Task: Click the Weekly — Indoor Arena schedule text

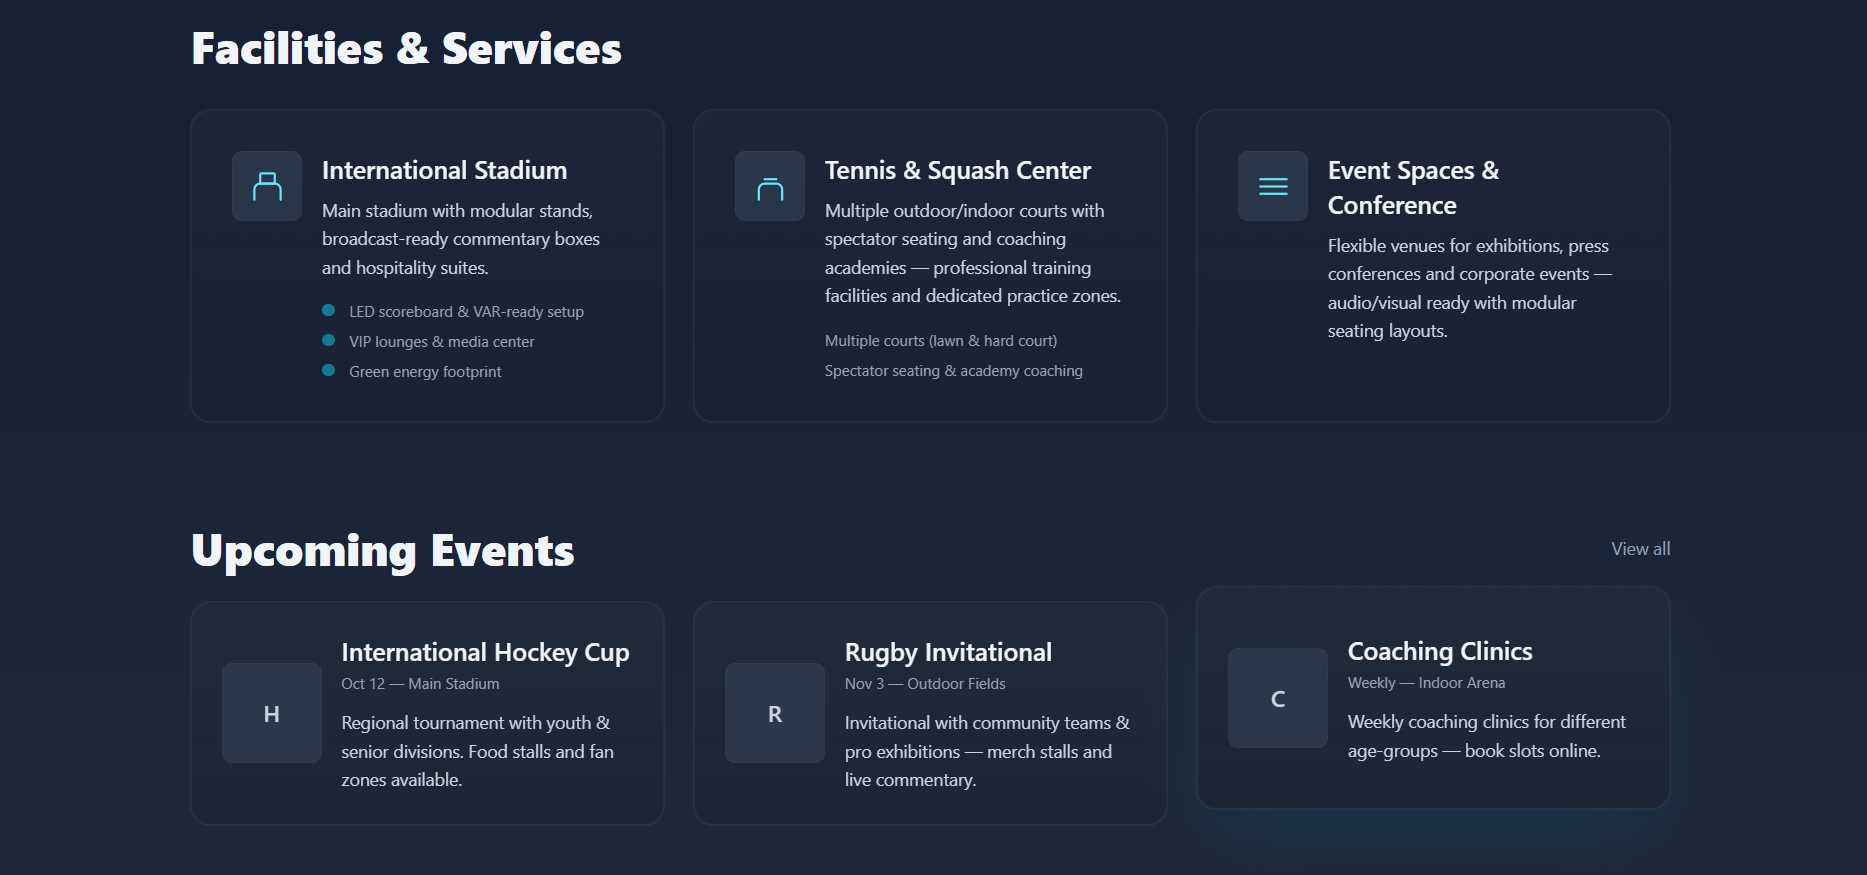Action: tap(1427, 683)
